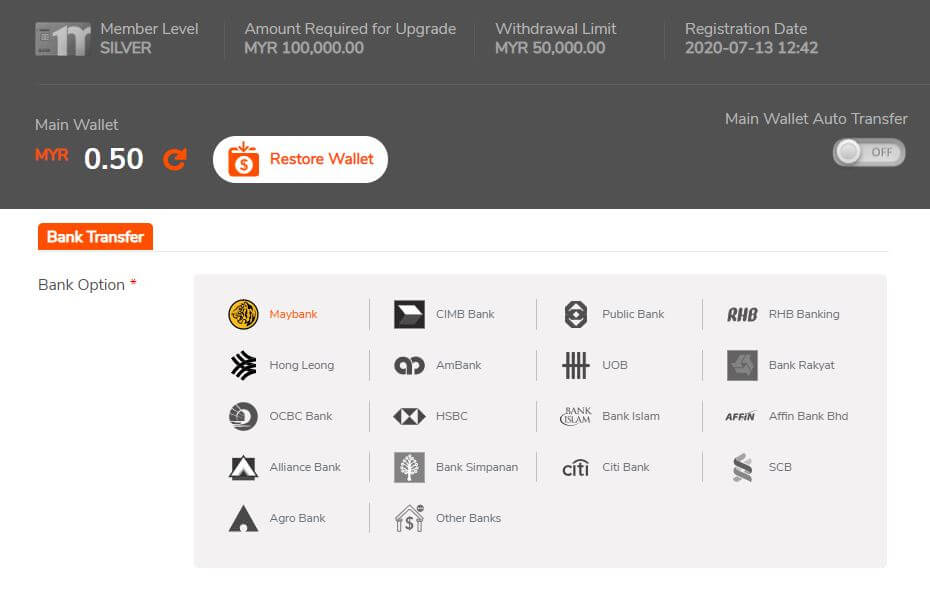Pick the Public Bank logo icon
Screen dimensions: 930x599
click(575, 314)
